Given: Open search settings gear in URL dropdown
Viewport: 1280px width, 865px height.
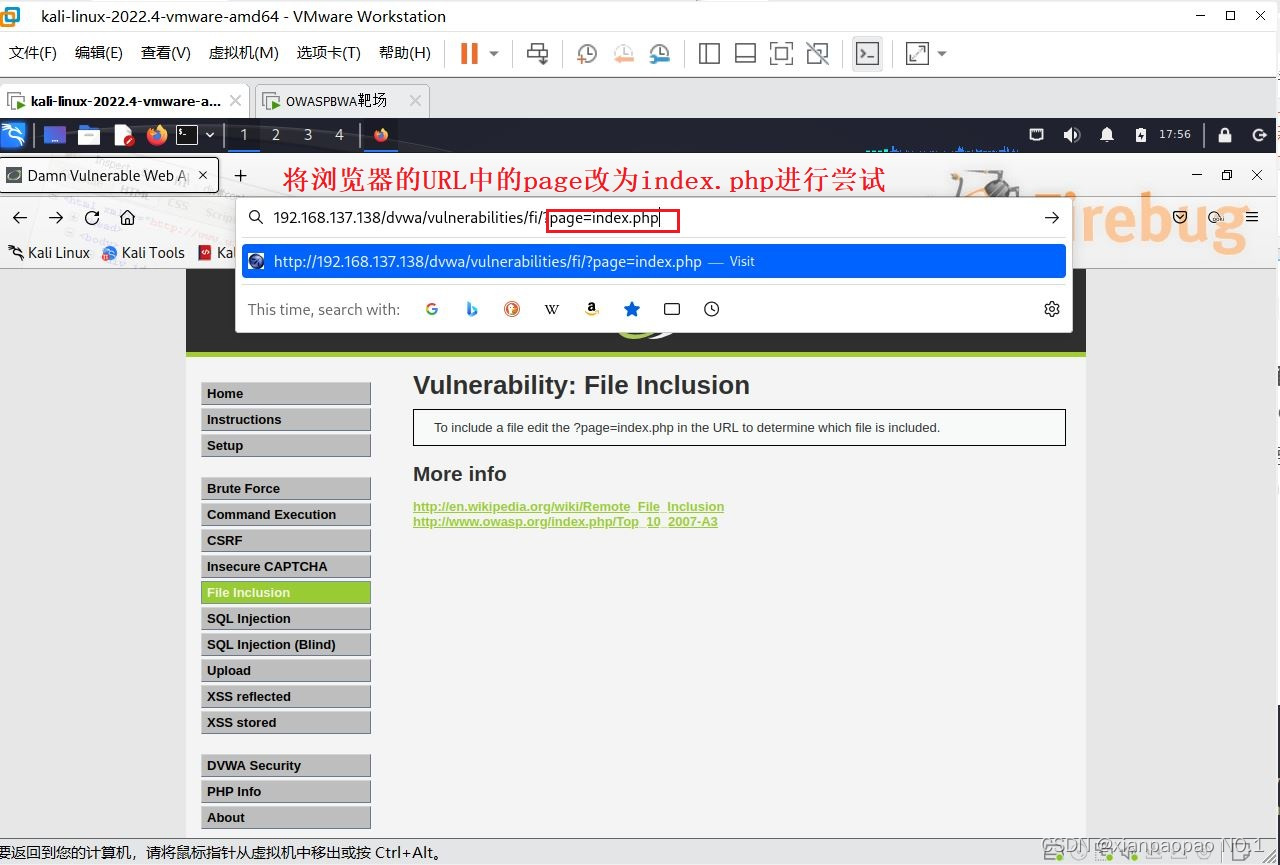Looking at the screenshot, I should (x=1051, y=309).
